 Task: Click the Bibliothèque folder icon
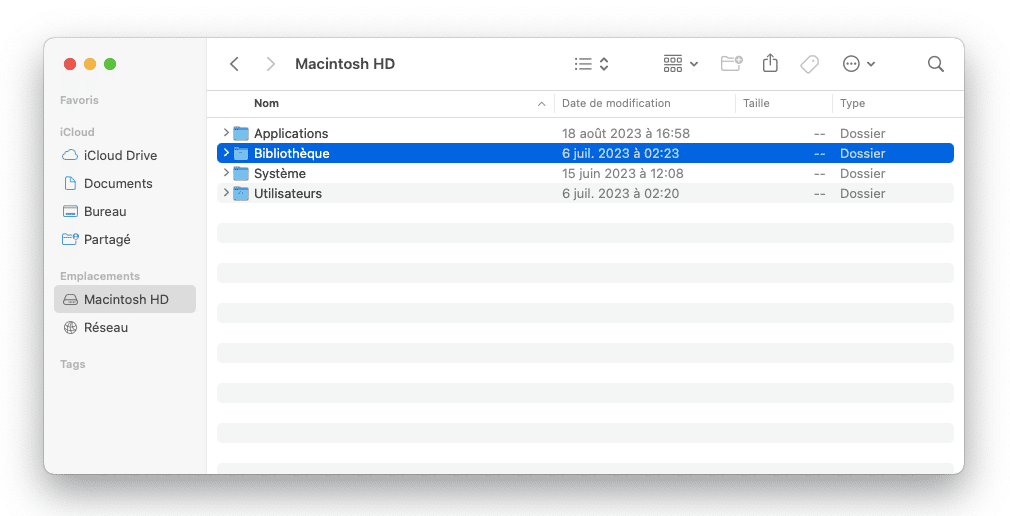click(241, 153)
